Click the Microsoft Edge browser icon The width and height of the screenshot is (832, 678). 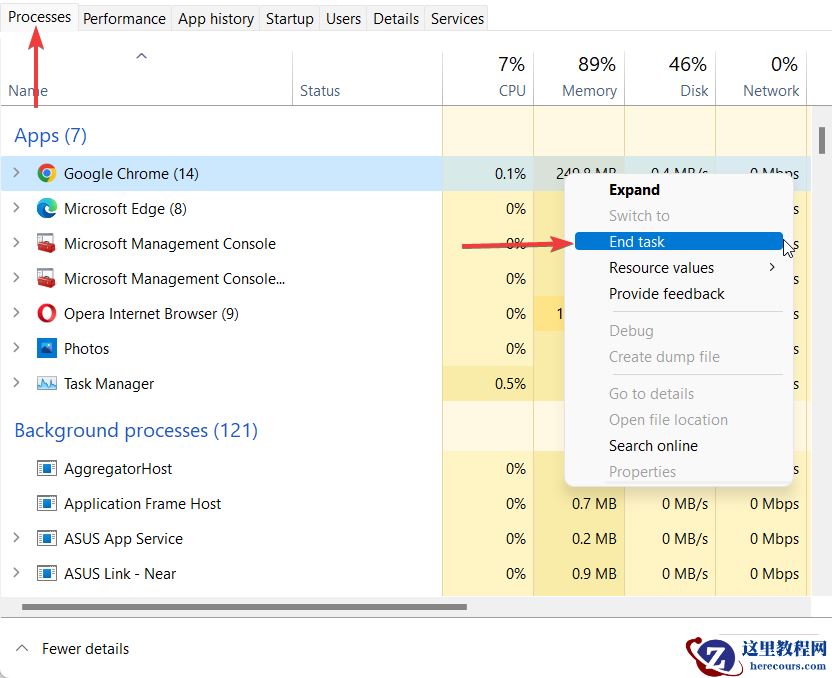pyautogui.click(x=46, y=208)
